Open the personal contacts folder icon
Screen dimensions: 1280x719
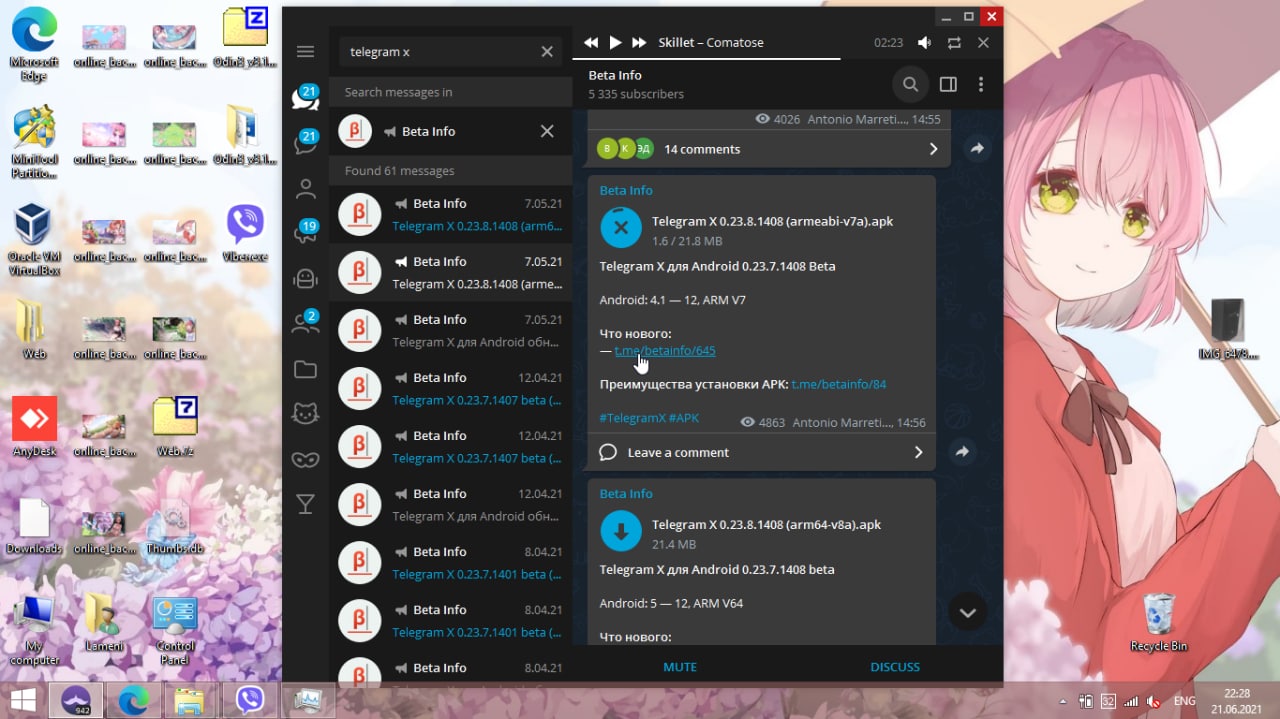pyautogui.click(x=306, y=188)
